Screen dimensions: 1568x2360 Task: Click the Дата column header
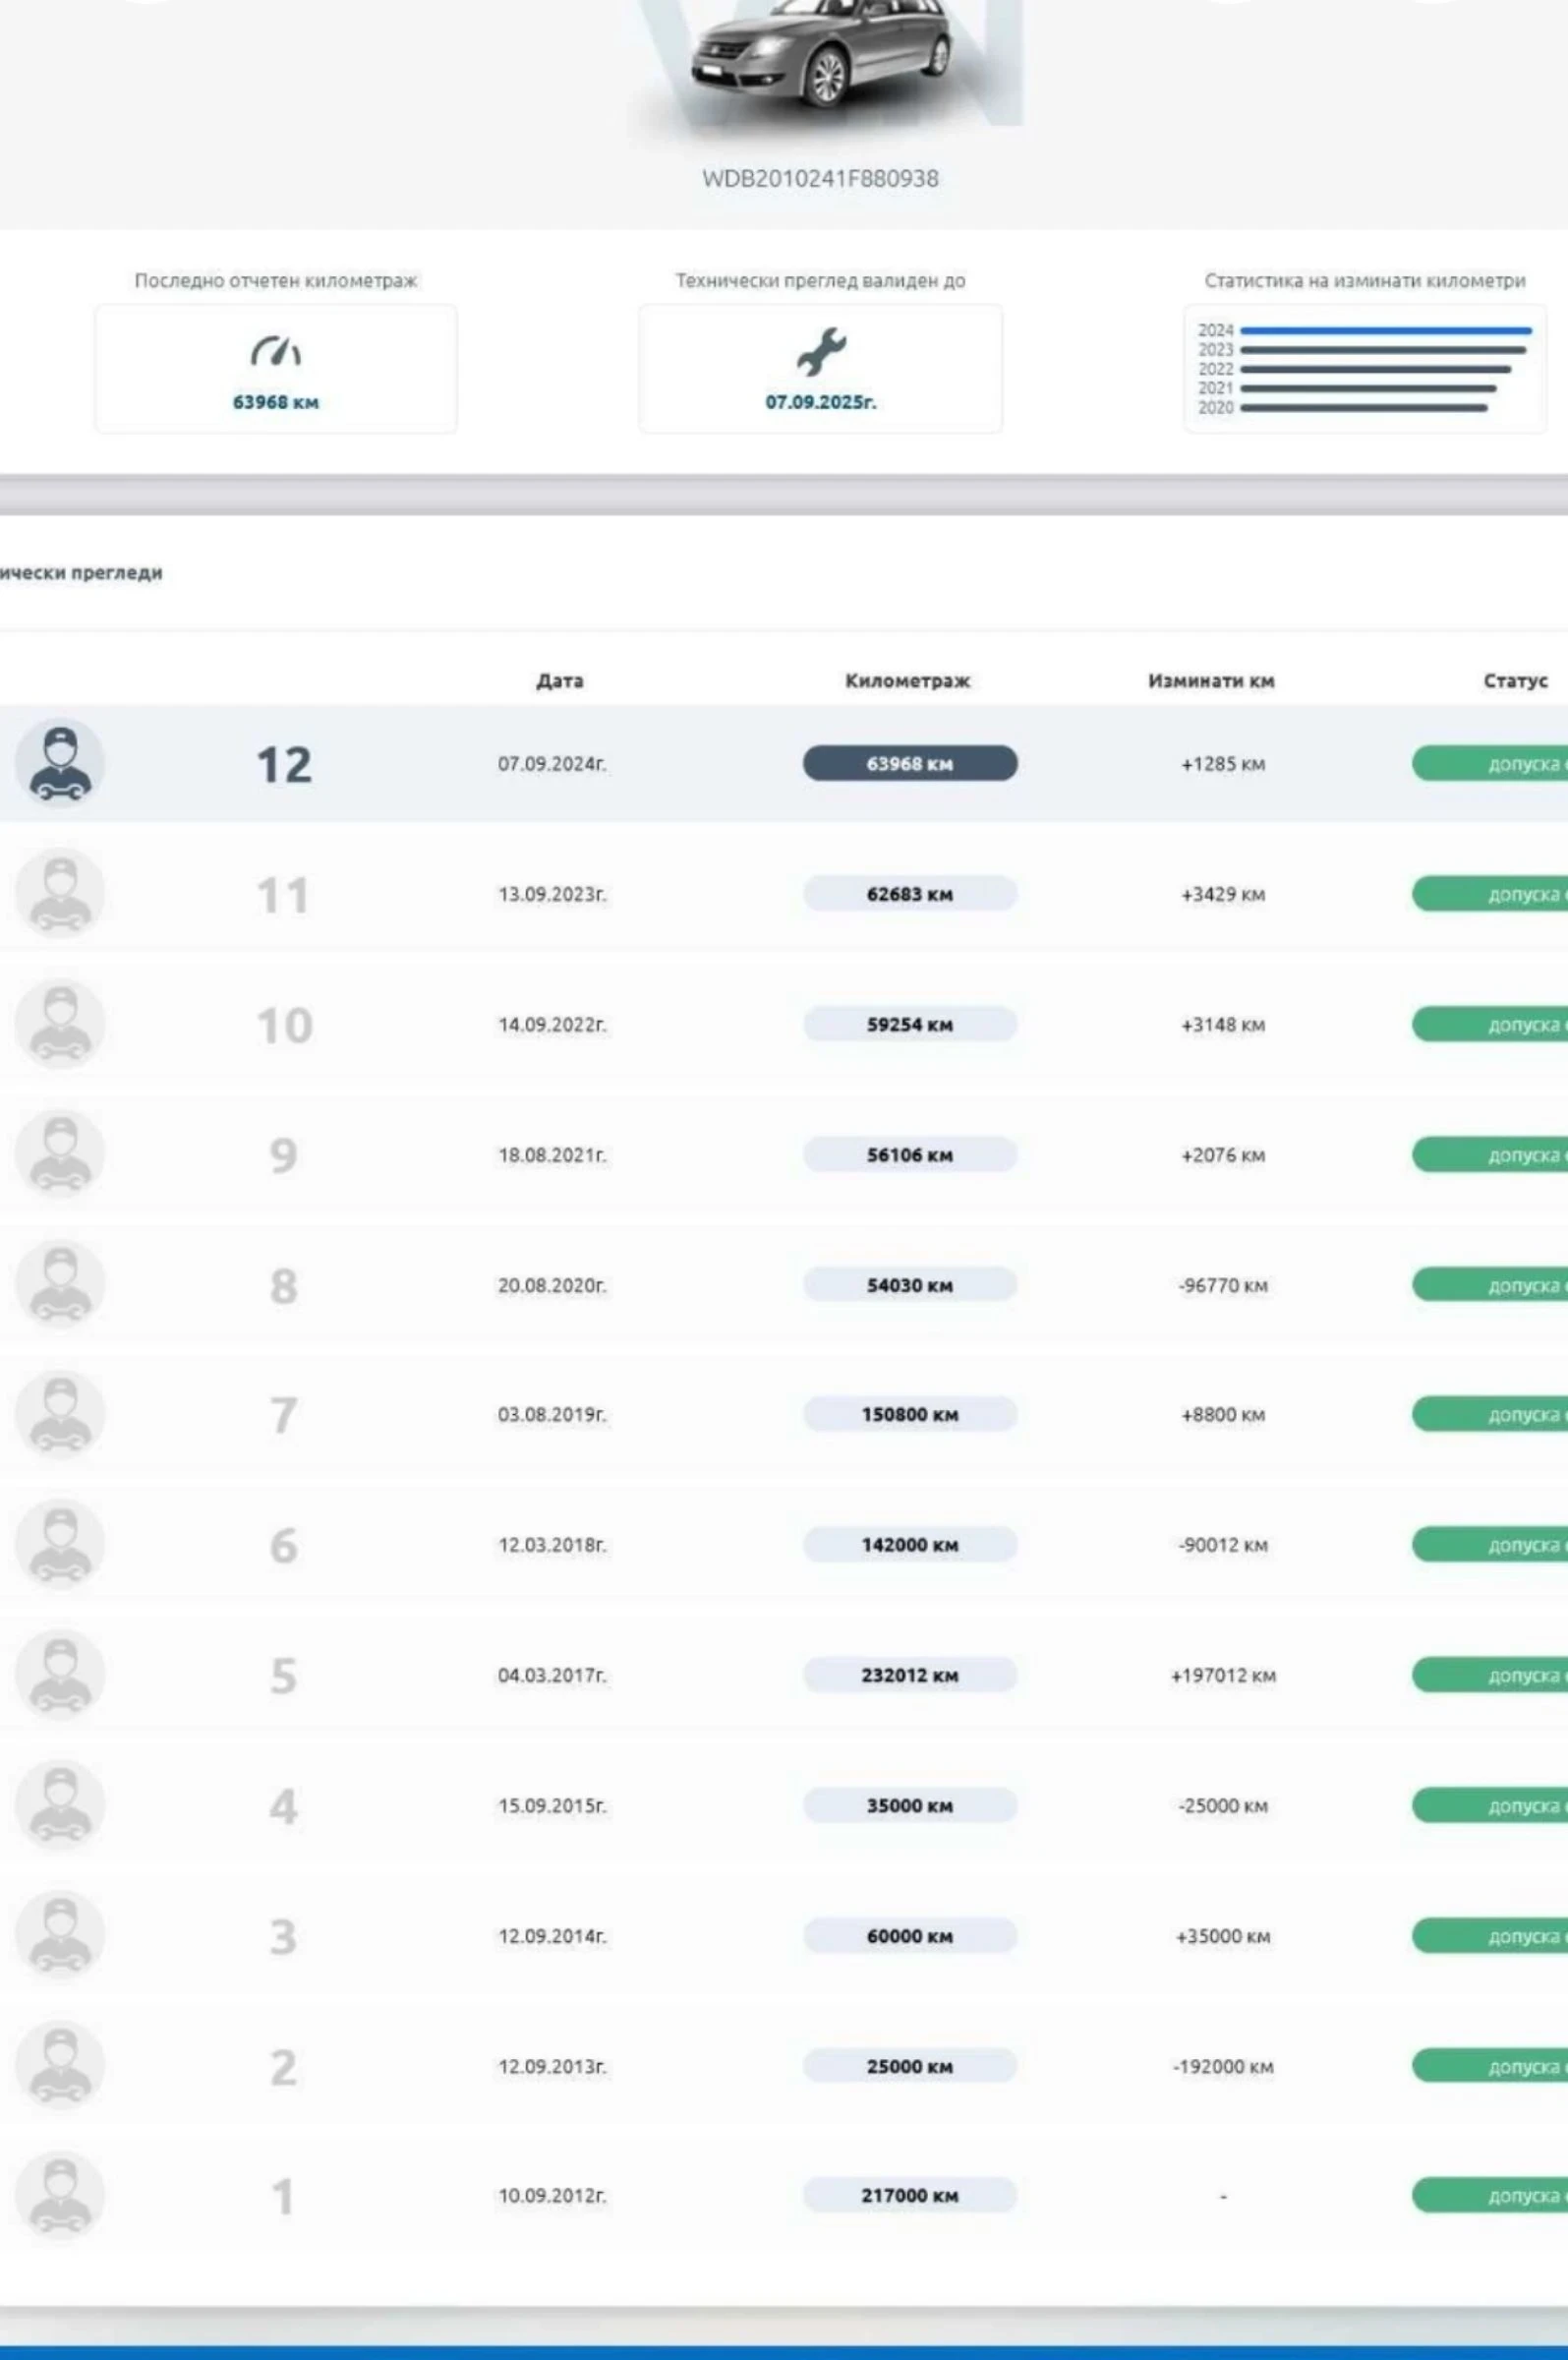point(559,681)
